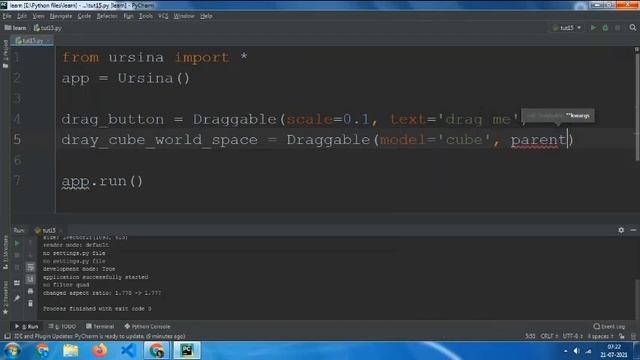Open the Refactor menu
This screenshot has width=640, height=360.
coord(107,16)
